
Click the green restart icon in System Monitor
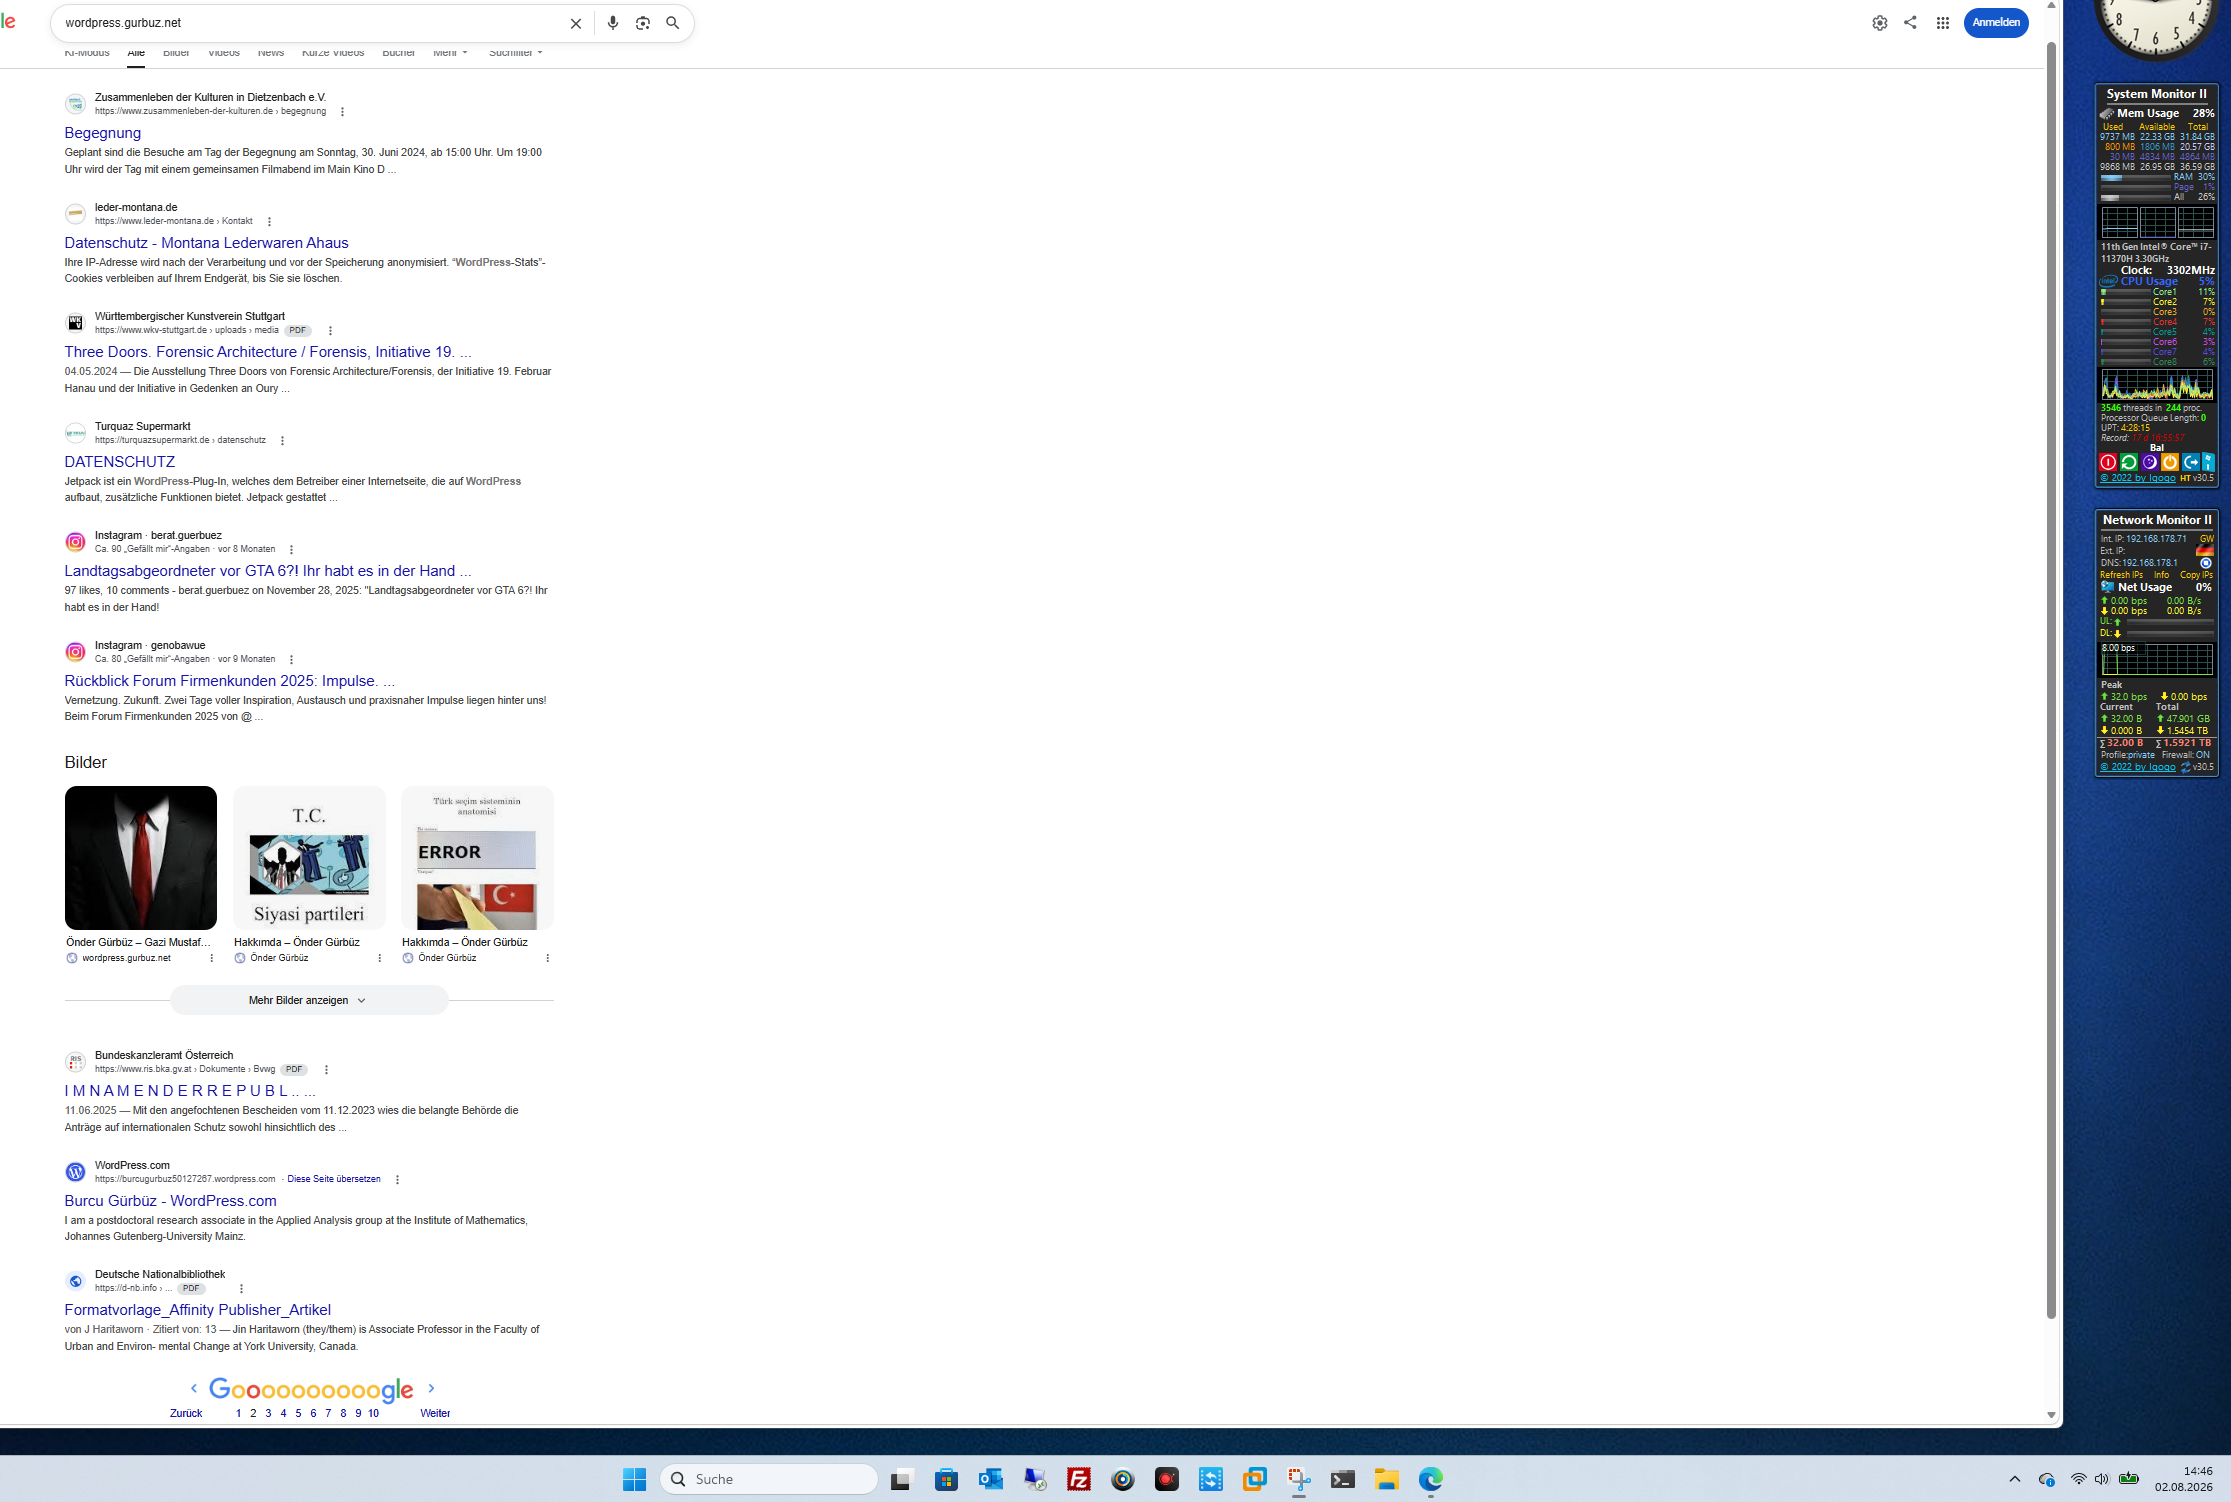2129,462
